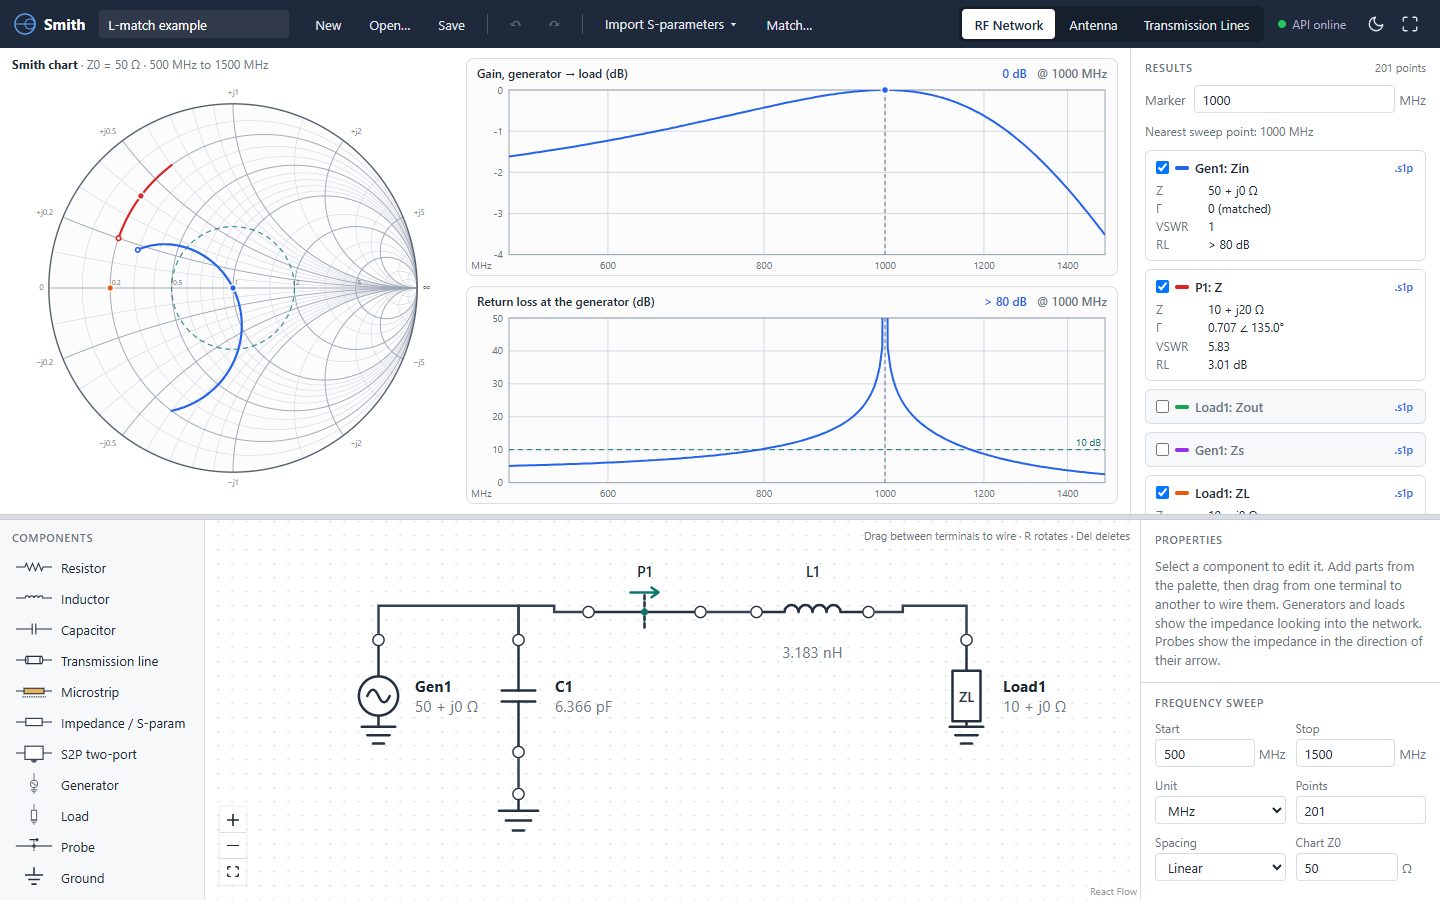Select the Probe palette icon
Screen dimensions: 1440x900
click(x=34, y=846)
